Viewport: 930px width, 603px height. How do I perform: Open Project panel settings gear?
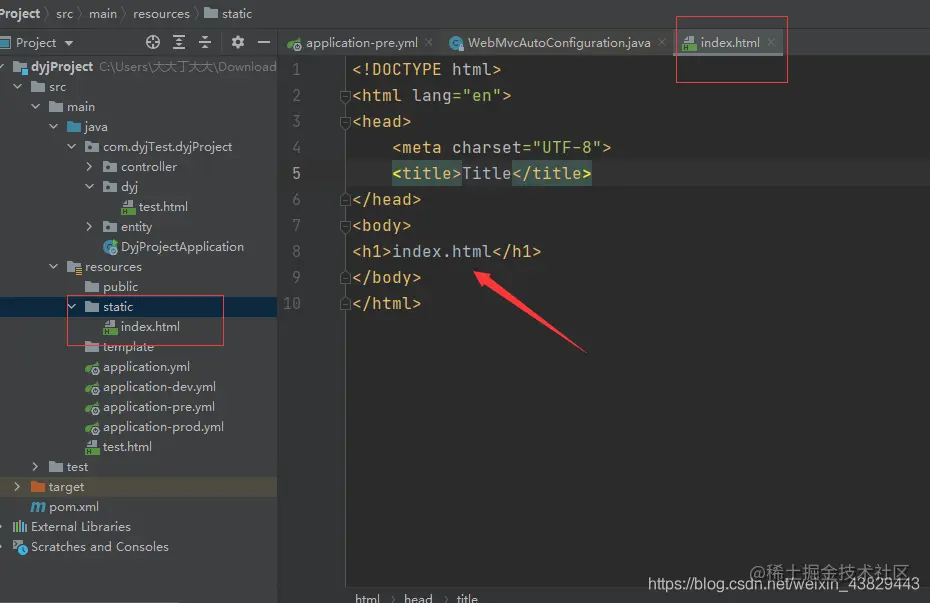[238, 42]
